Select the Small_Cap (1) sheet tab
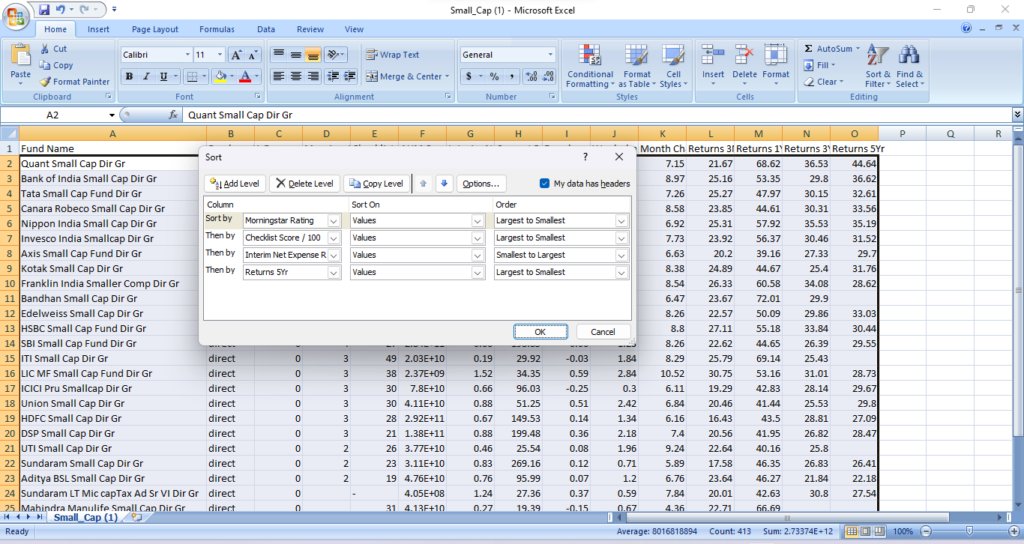1024x544 pixels. 86,517
